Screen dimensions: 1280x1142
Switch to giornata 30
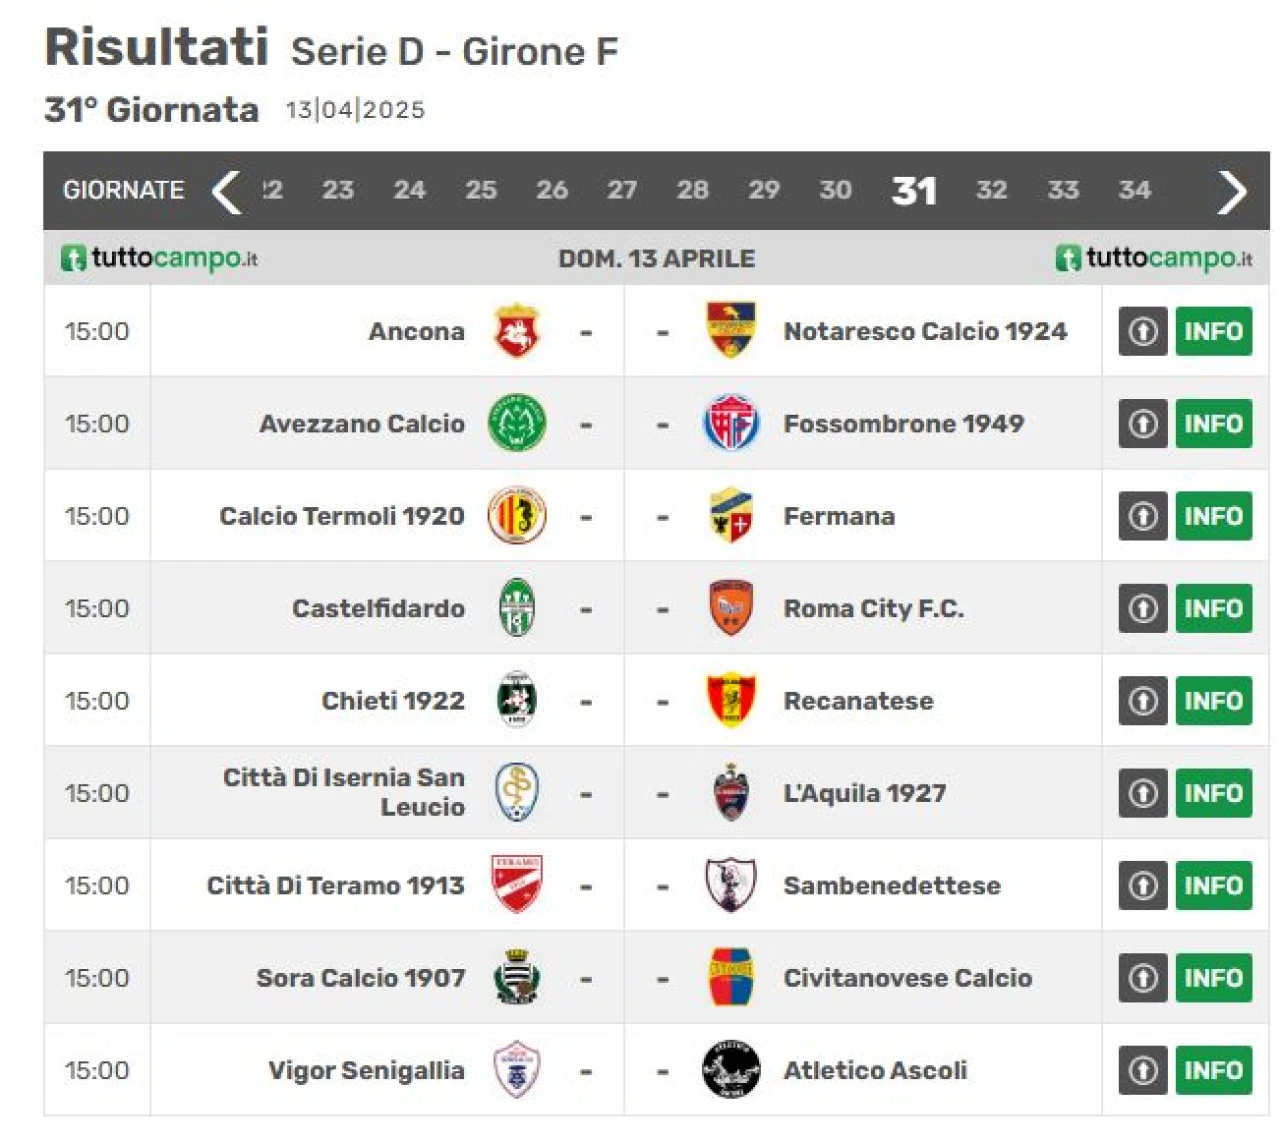(835, 190)
